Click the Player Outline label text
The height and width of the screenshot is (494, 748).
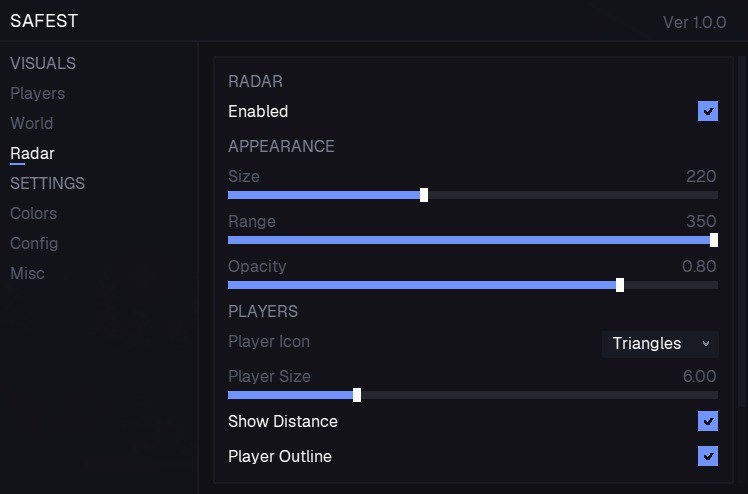point(280,456)
